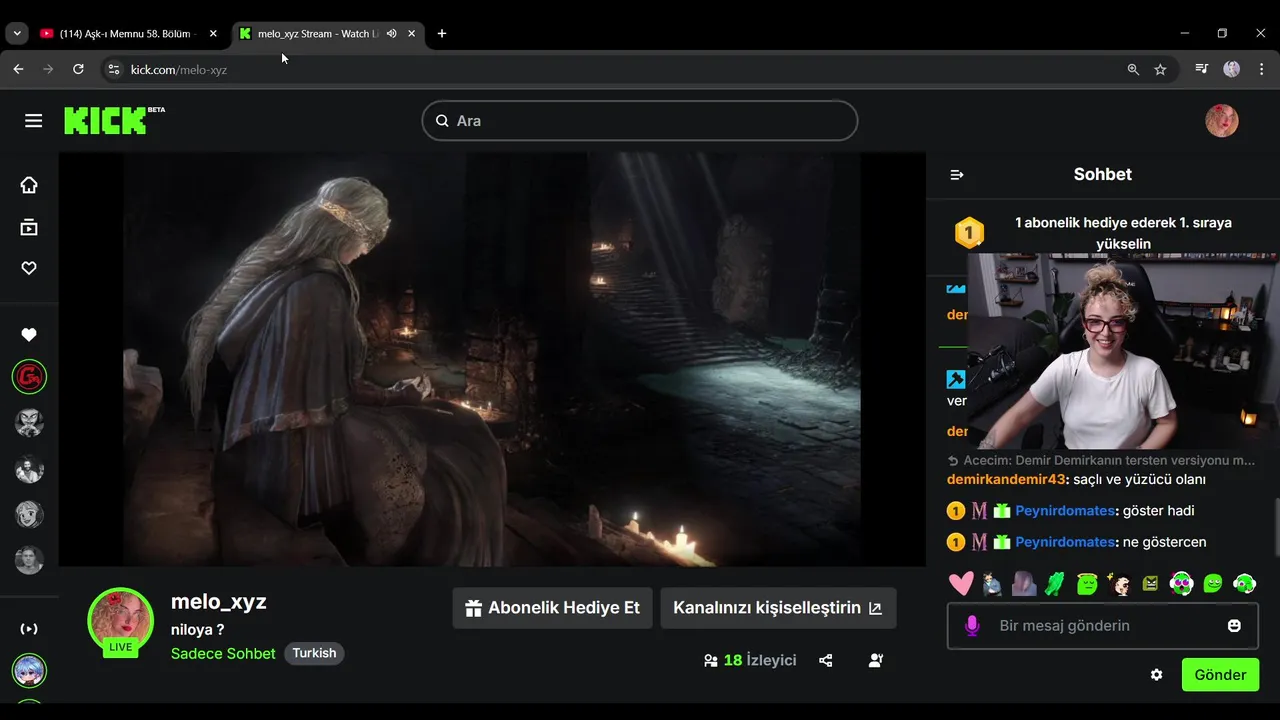Image resolution: width=1280 pixels, height=720 pixels.
Task: Click the Gönder send button
Action: [x=1220, y=675]
